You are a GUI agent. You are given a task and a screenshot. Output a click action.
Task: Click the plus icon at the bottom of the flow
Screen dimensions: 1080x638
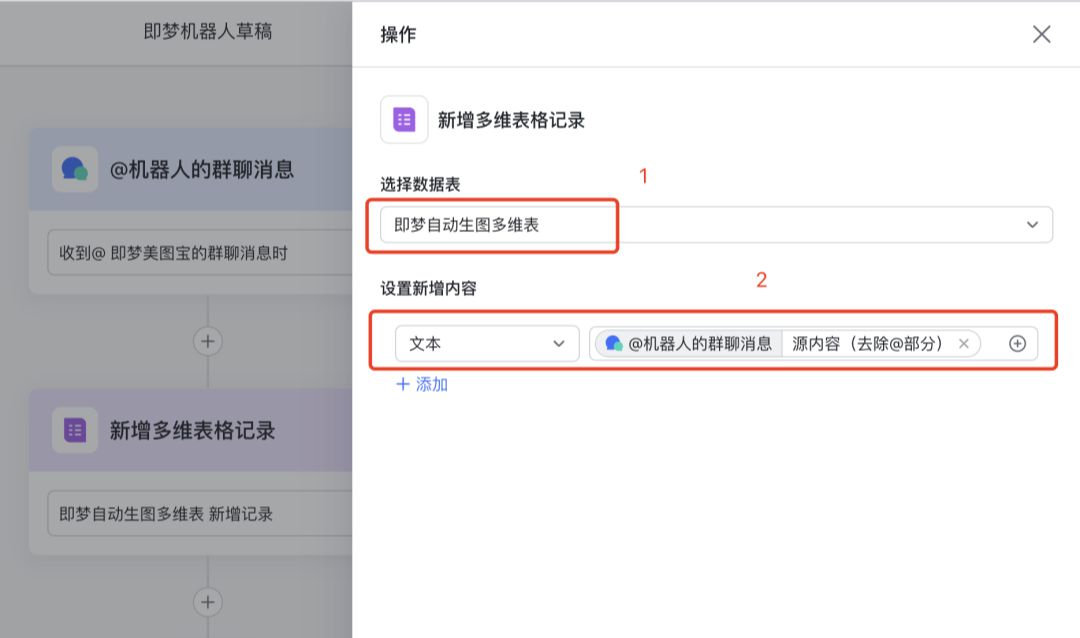[x=207, y=602]
